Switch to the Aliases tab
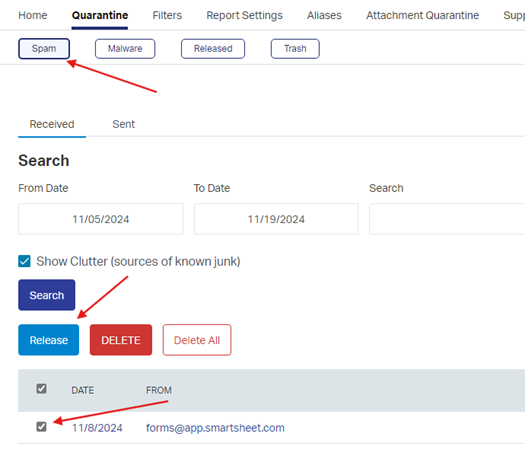This screenshot has height=459, width=525. point(324,15)
